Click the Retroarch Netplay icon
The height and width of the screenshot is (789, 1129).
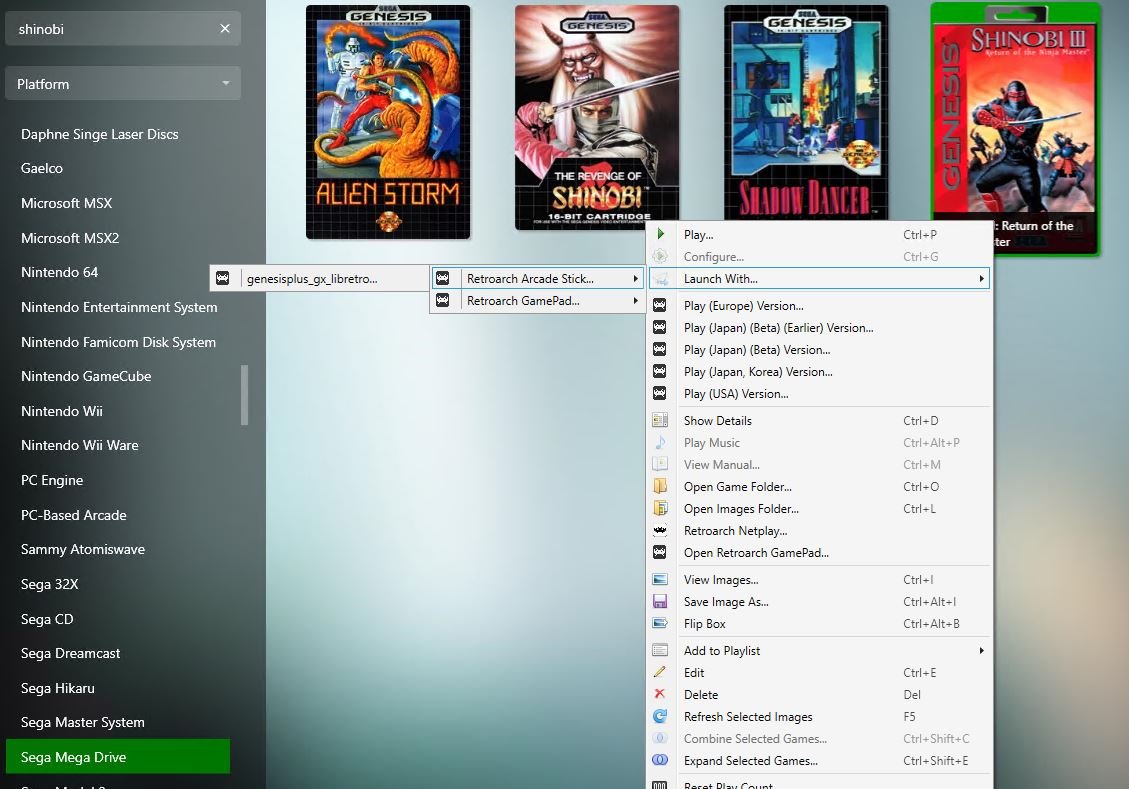(x=660, y=531)
